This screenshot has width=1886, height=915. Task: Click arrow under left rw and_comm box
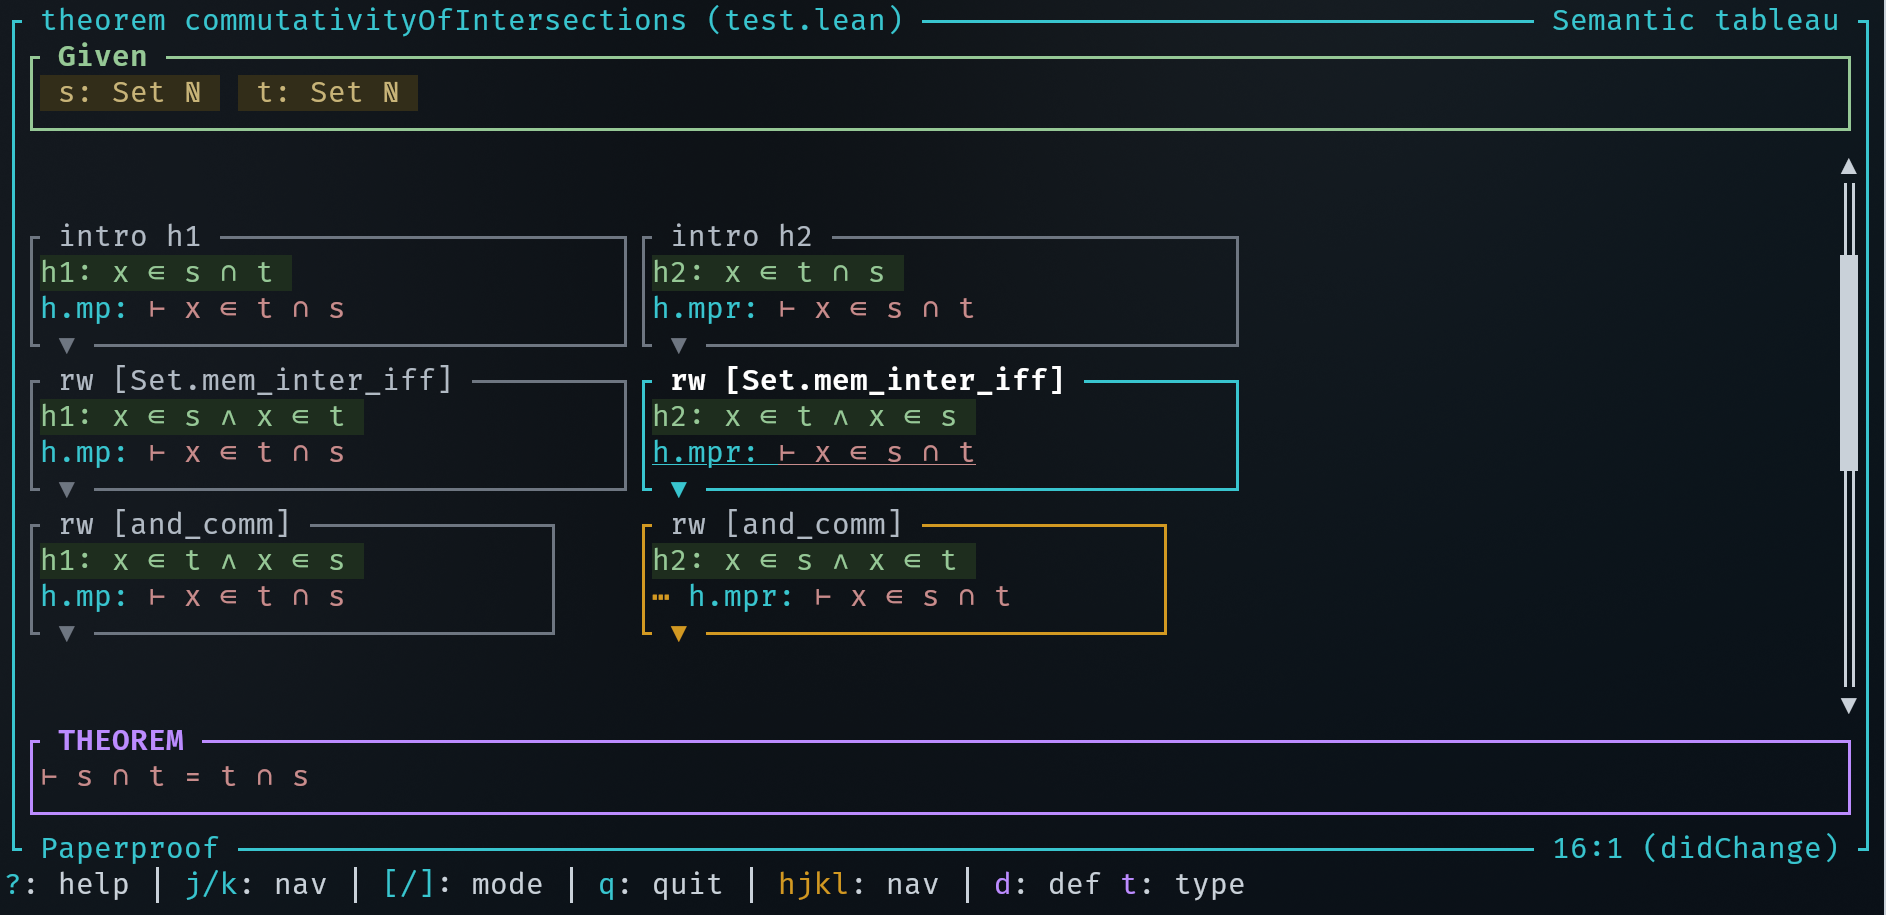click(x=67, y=634)
